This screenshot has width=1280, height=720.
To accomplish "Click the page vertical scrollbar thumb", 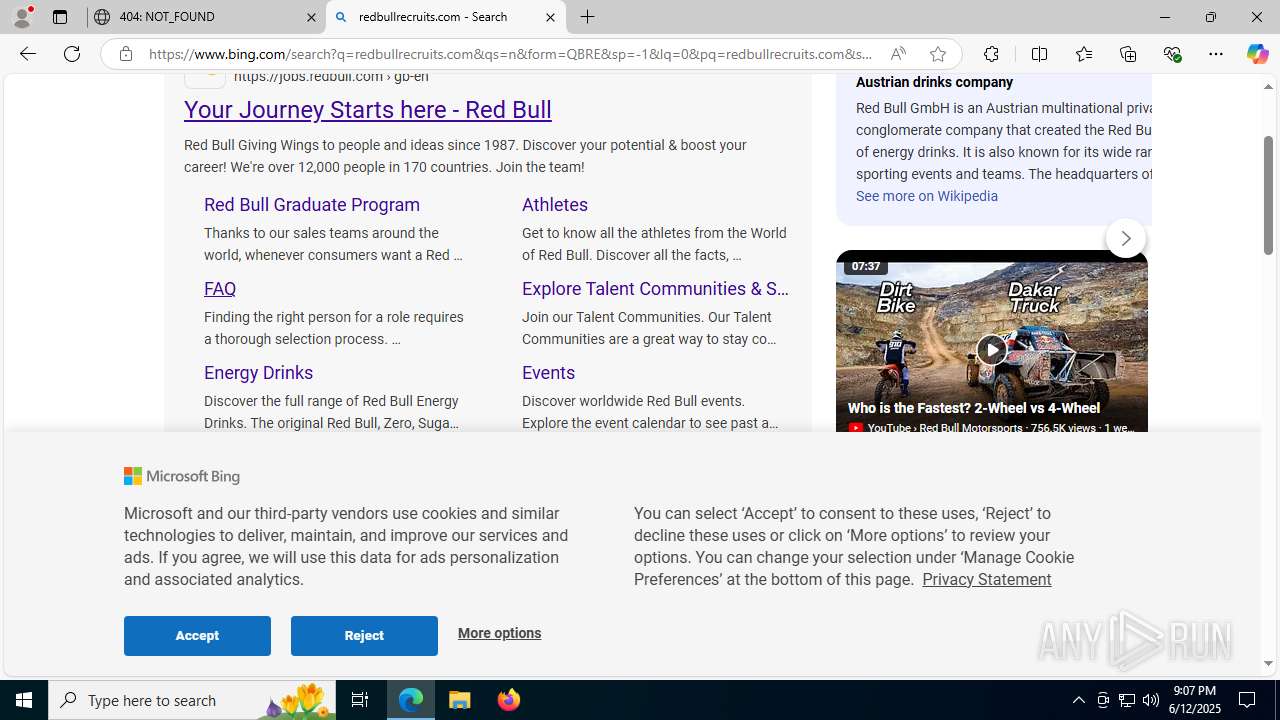I will [1268, 195].
